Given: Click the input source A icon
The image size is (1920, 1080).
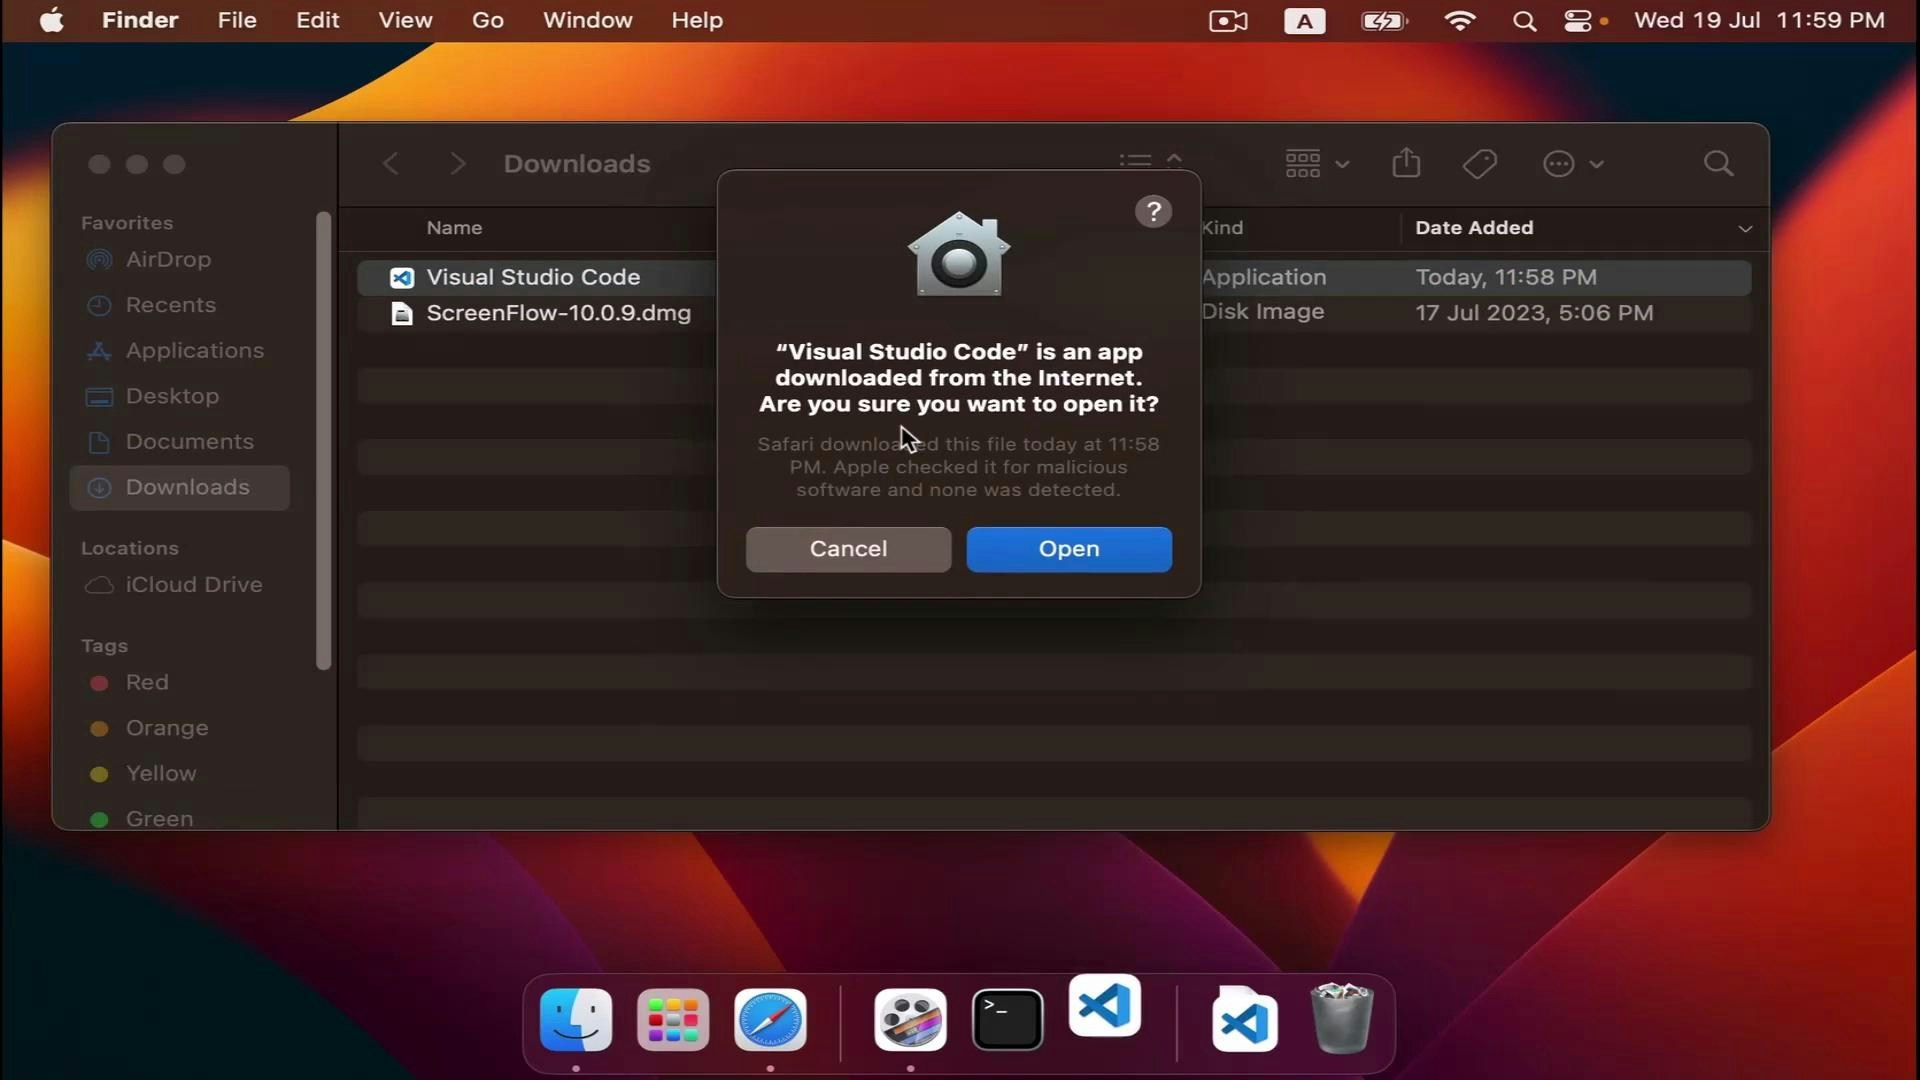Looking at the screenshot, I should pyautogui.click(x=1304, y=21).
